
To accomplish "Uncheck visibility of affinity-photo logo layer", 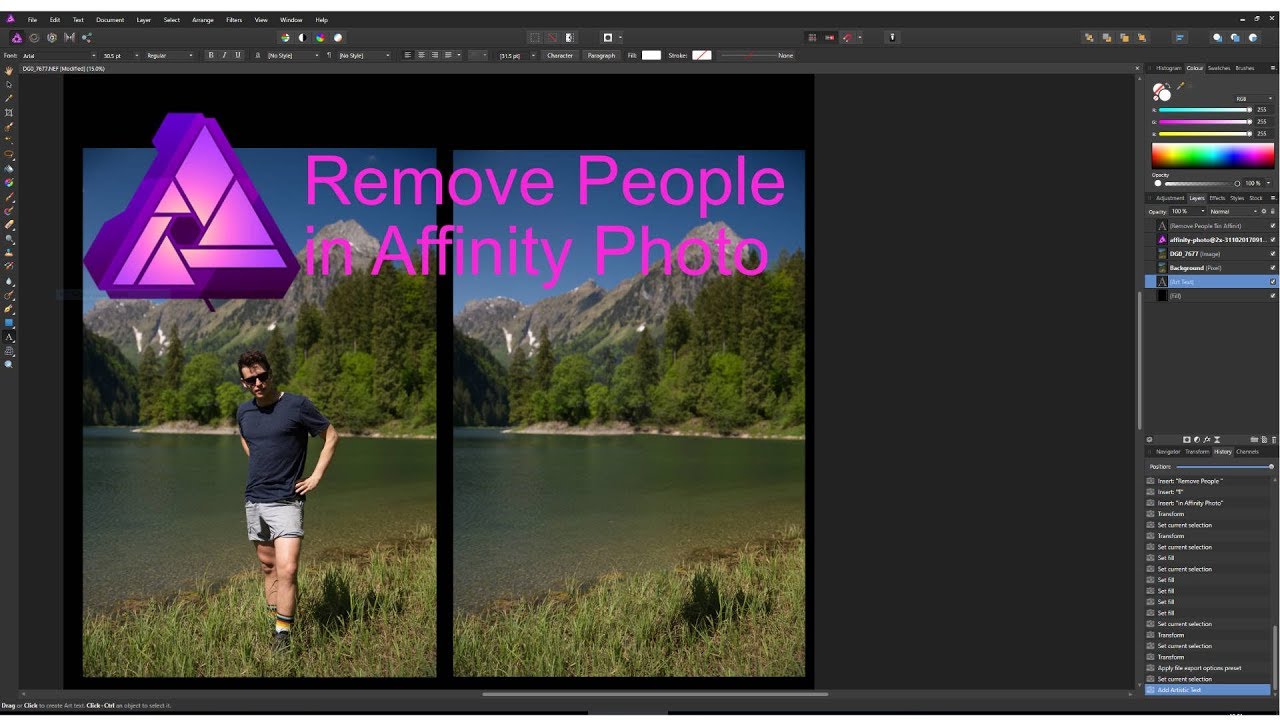I will [x=1273, y=240].
